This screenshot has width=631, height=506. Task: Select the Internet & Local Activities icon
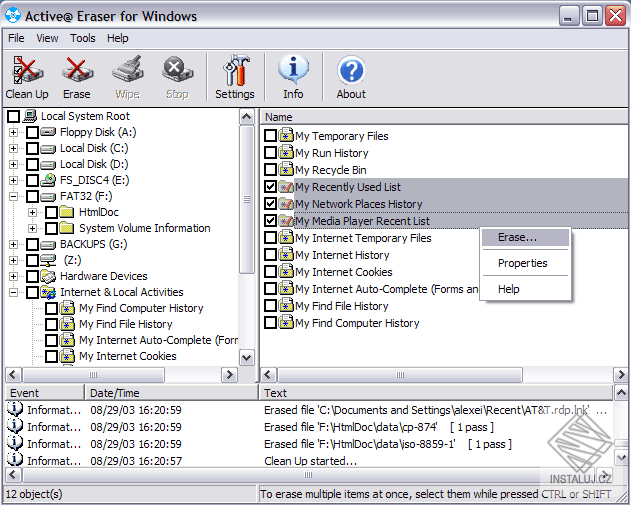48,292
